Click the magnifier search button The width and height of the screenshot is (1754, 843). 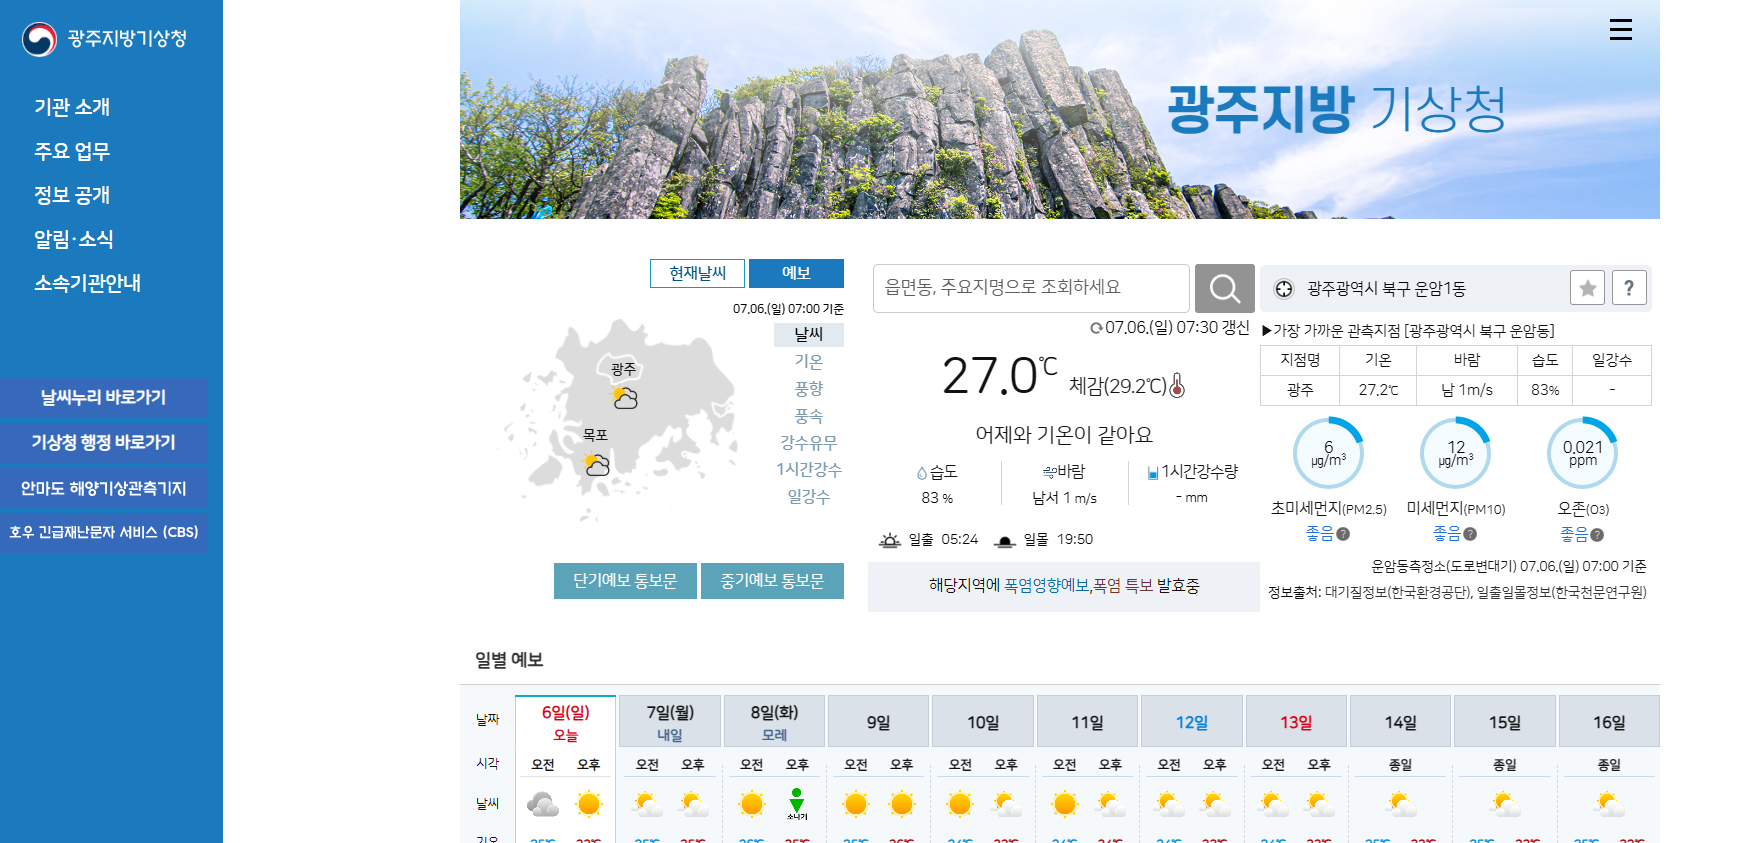(1224, 289)
